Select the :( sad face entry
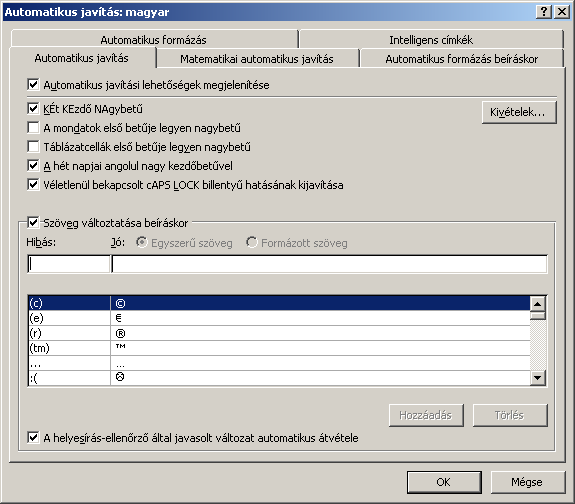 279,378
